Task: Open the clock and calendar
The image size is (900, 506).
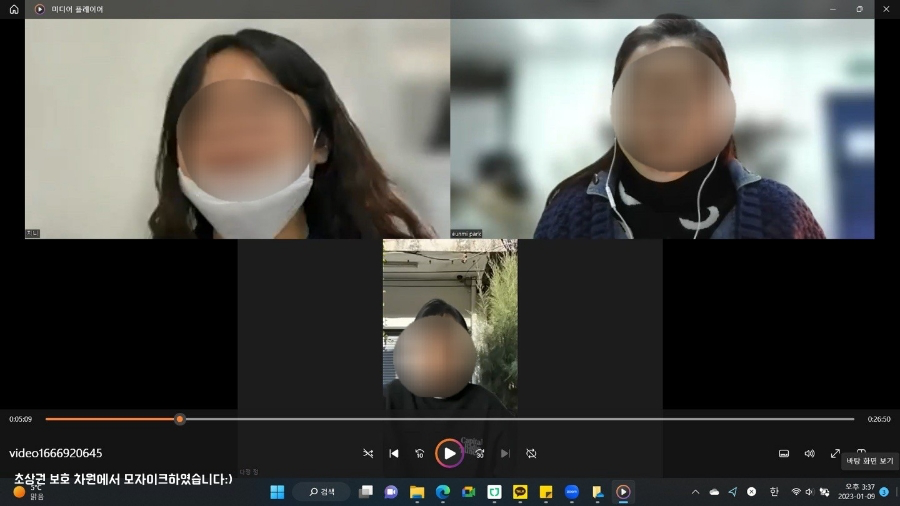Action: point(856,492)
